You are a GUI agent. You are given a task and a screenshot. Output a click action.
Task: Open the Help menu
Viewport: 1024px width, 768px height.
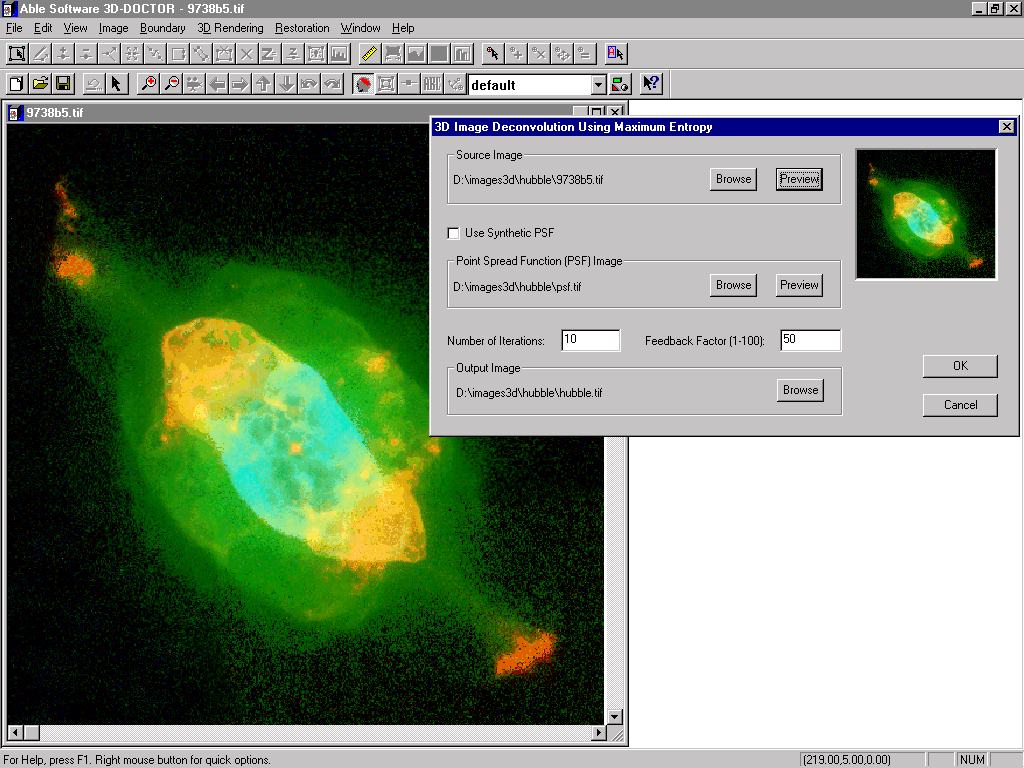click(403, 28)
